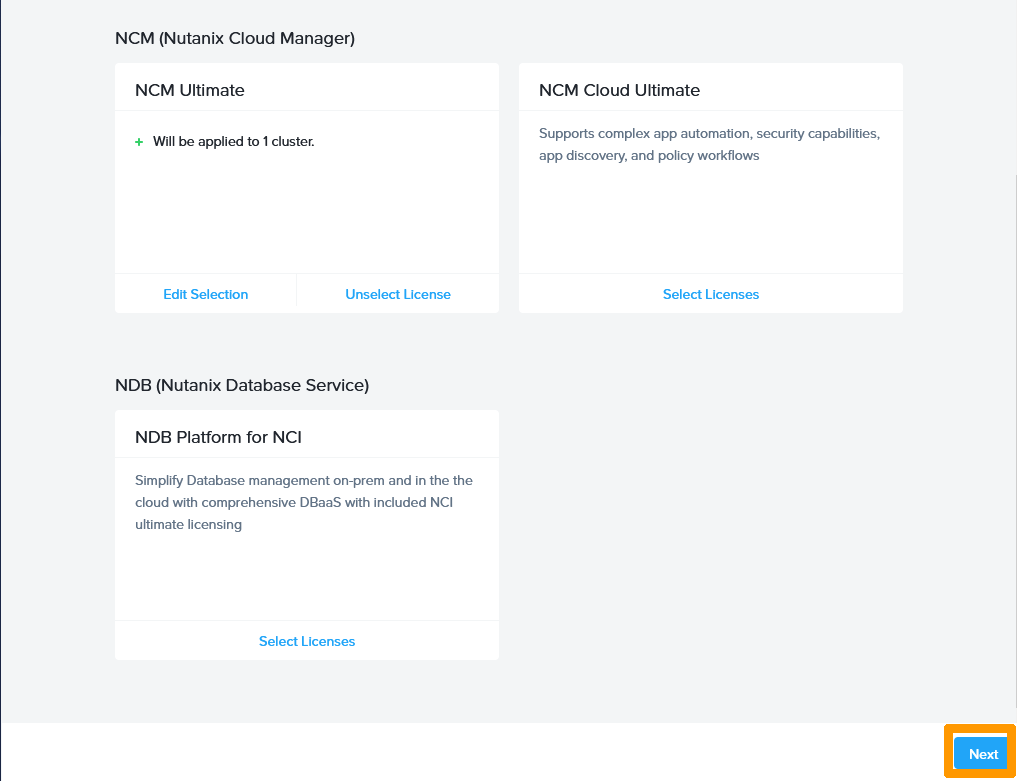Click the NCM Cloud Ultimate card title
Image resolution: width=1017 pixels, height=781 pixels.
pyautogui.click(x=619, y=90)
